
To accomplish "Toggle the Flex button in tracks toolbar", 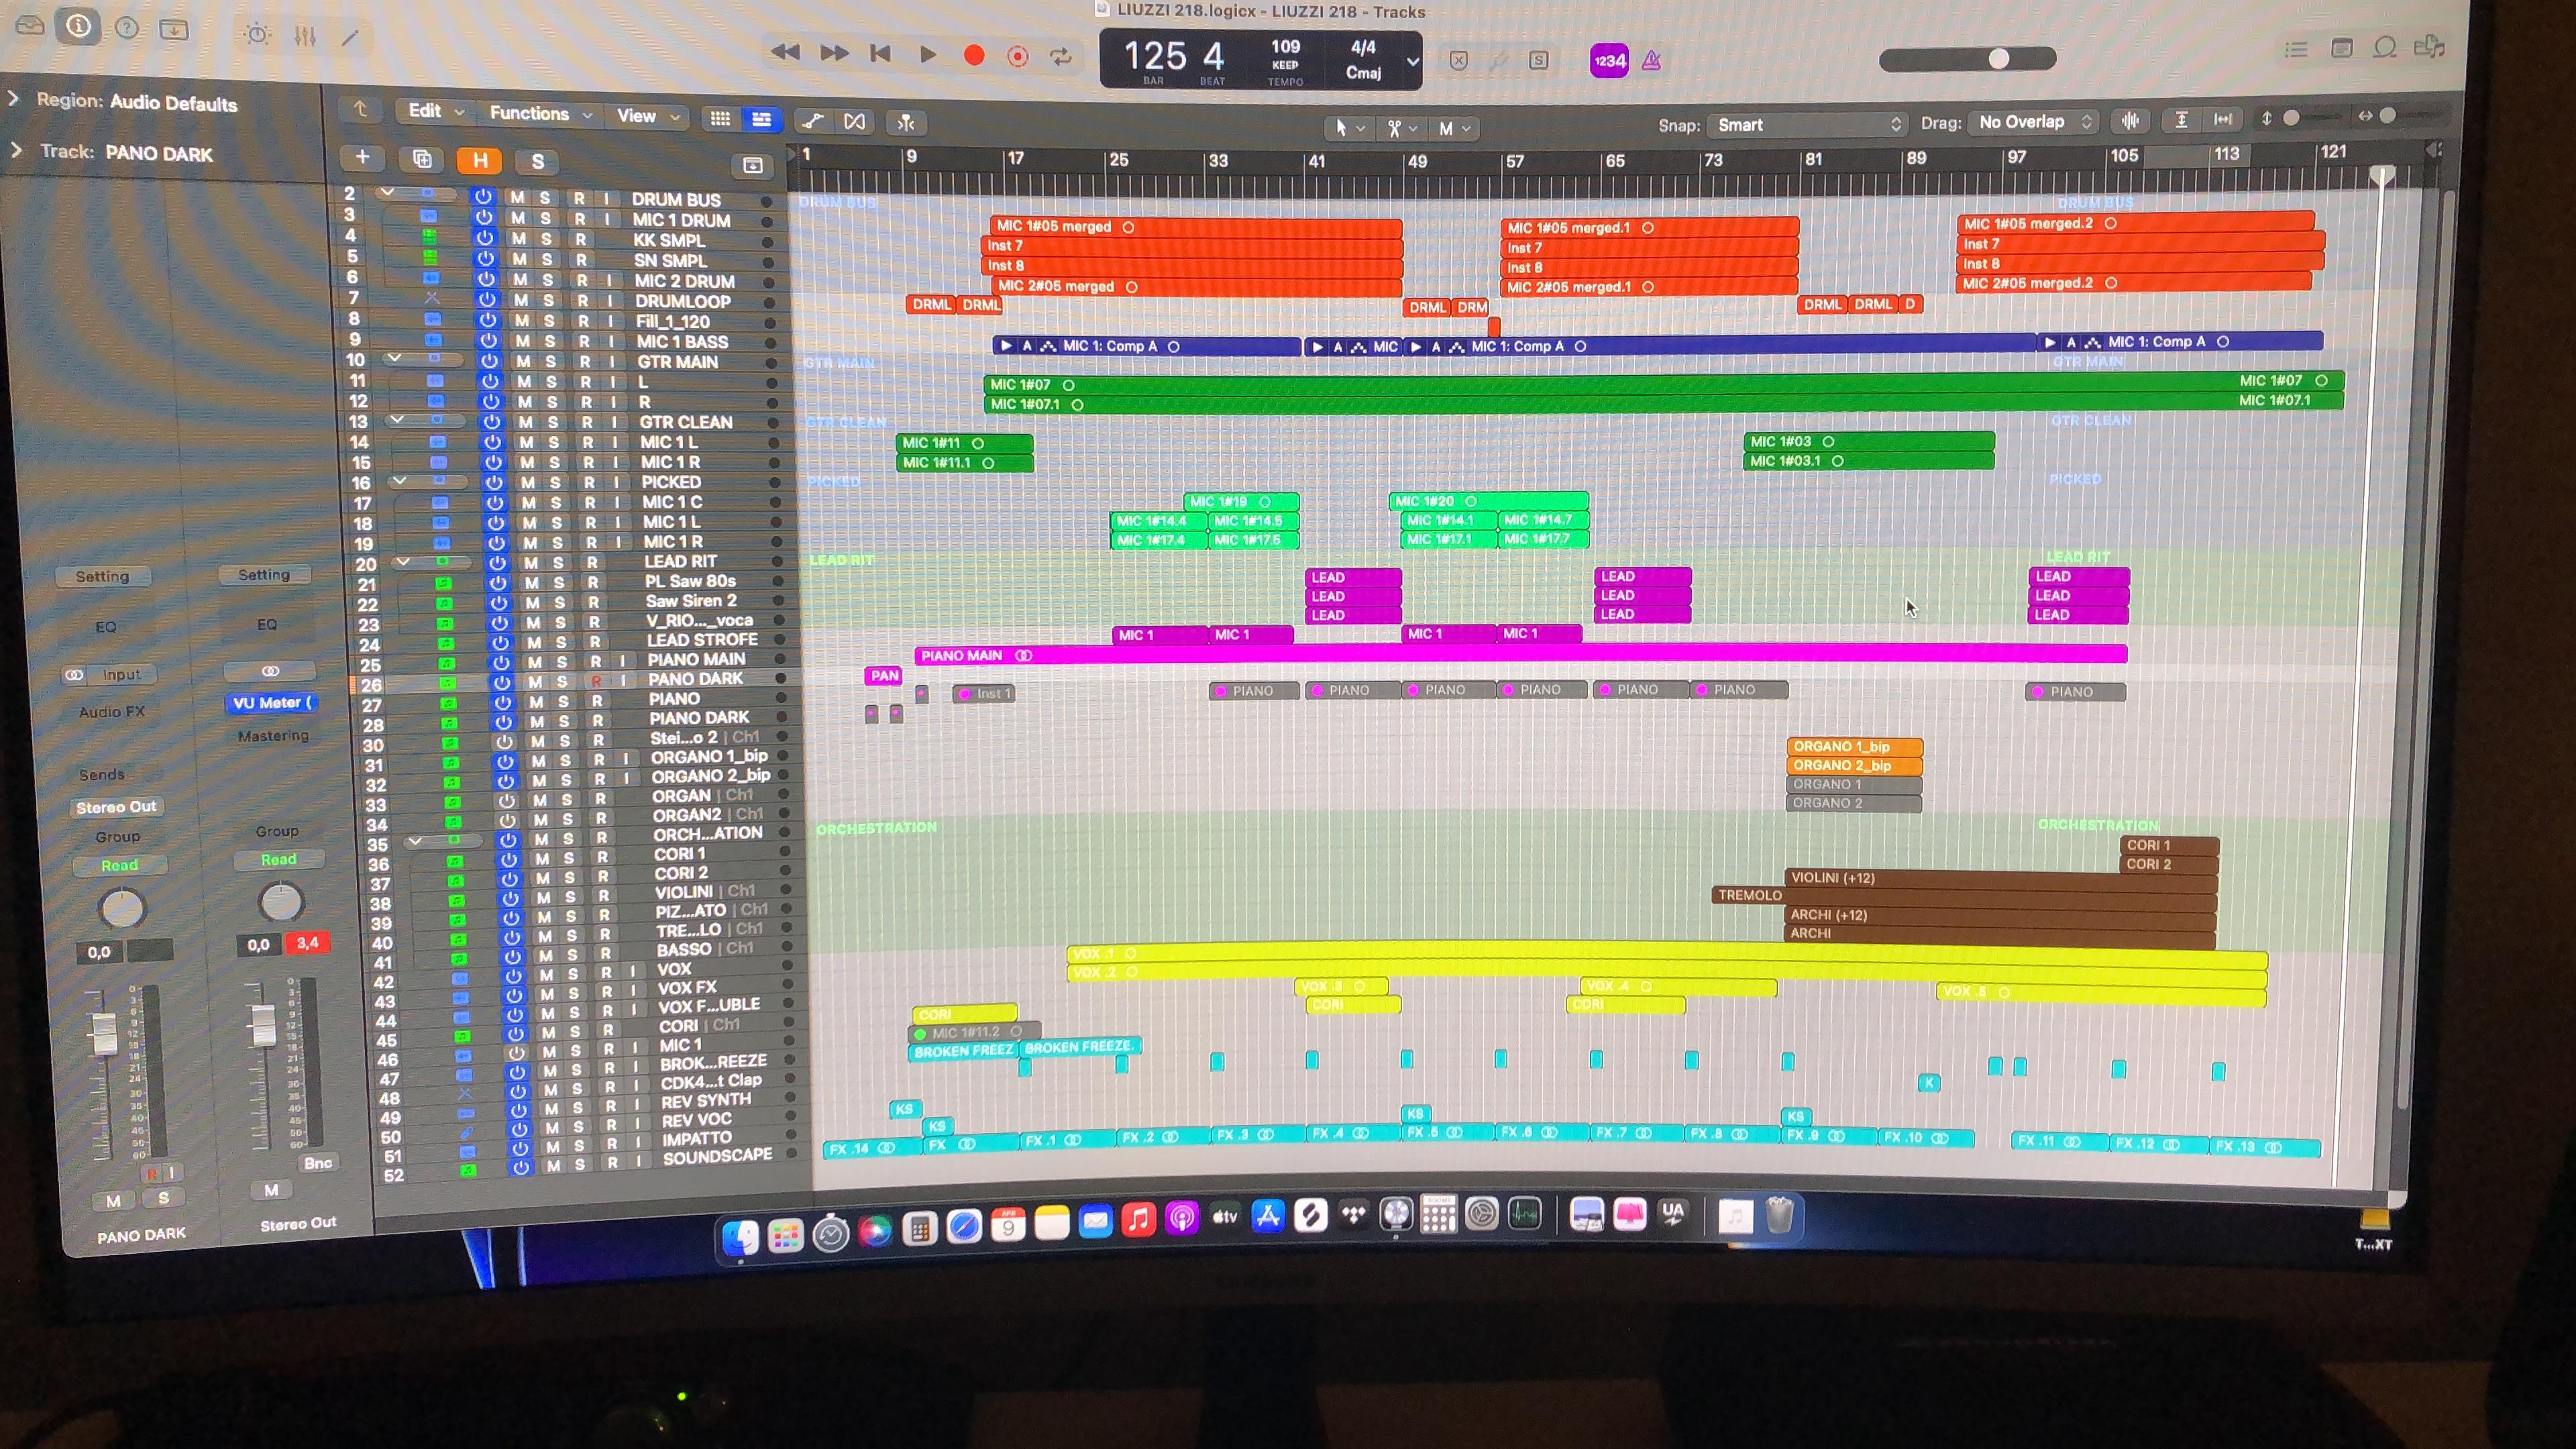I will click(x=855, y=121).
